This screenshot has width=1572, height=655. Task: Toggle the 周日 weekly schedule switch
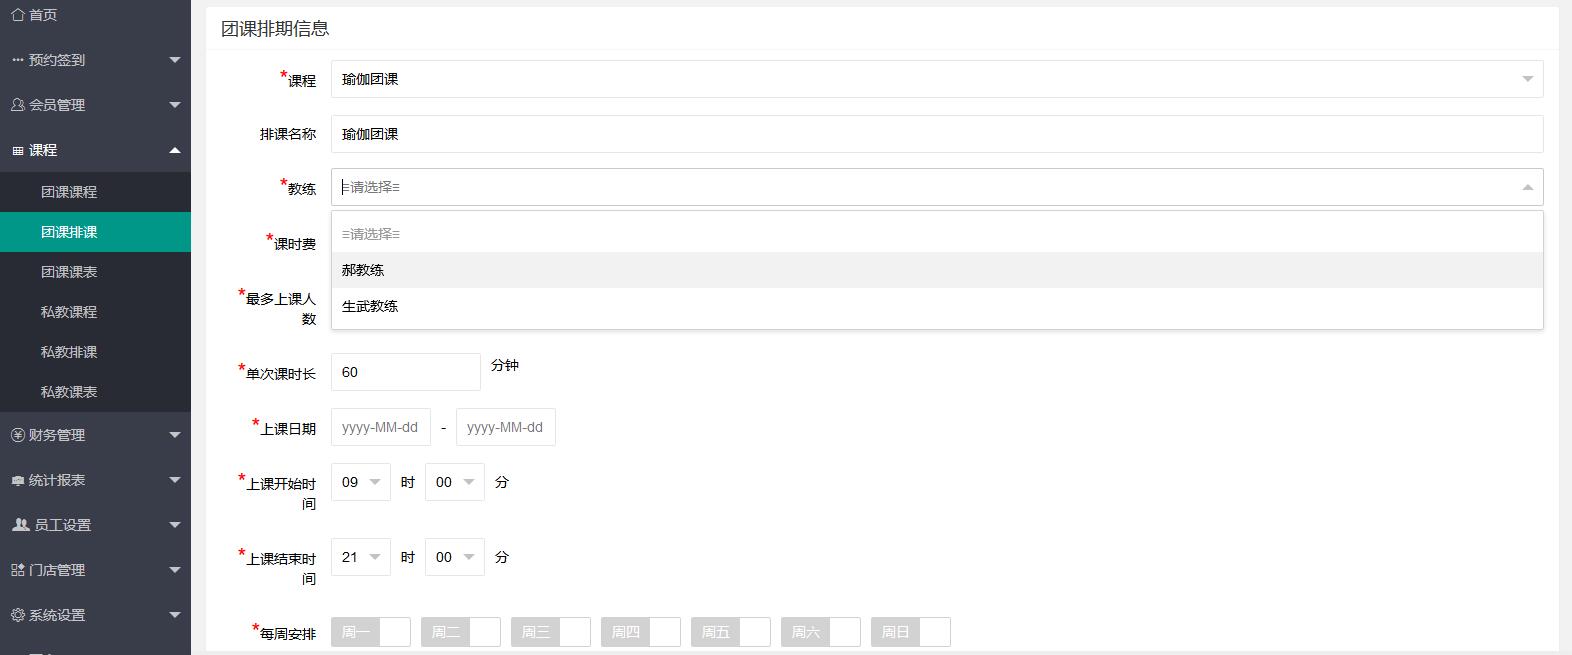(x=911, y=632)
